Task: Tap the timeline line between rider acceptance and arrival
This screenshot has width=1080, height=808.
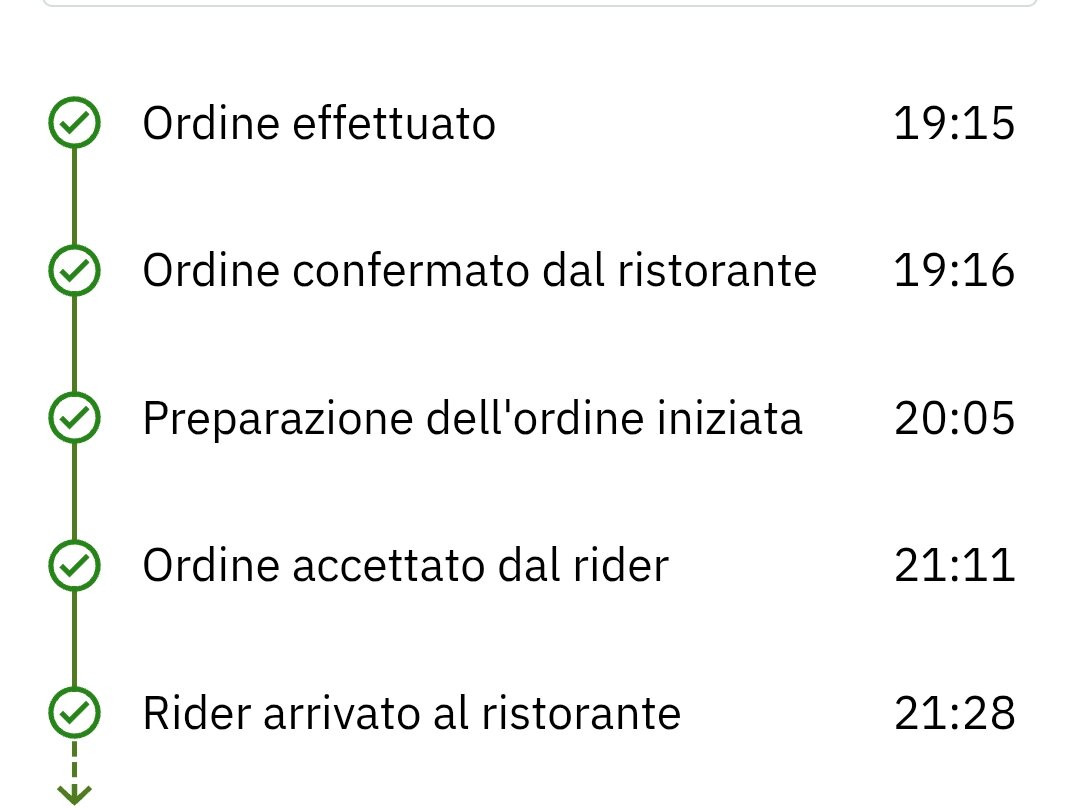Action: coord(74,639)
